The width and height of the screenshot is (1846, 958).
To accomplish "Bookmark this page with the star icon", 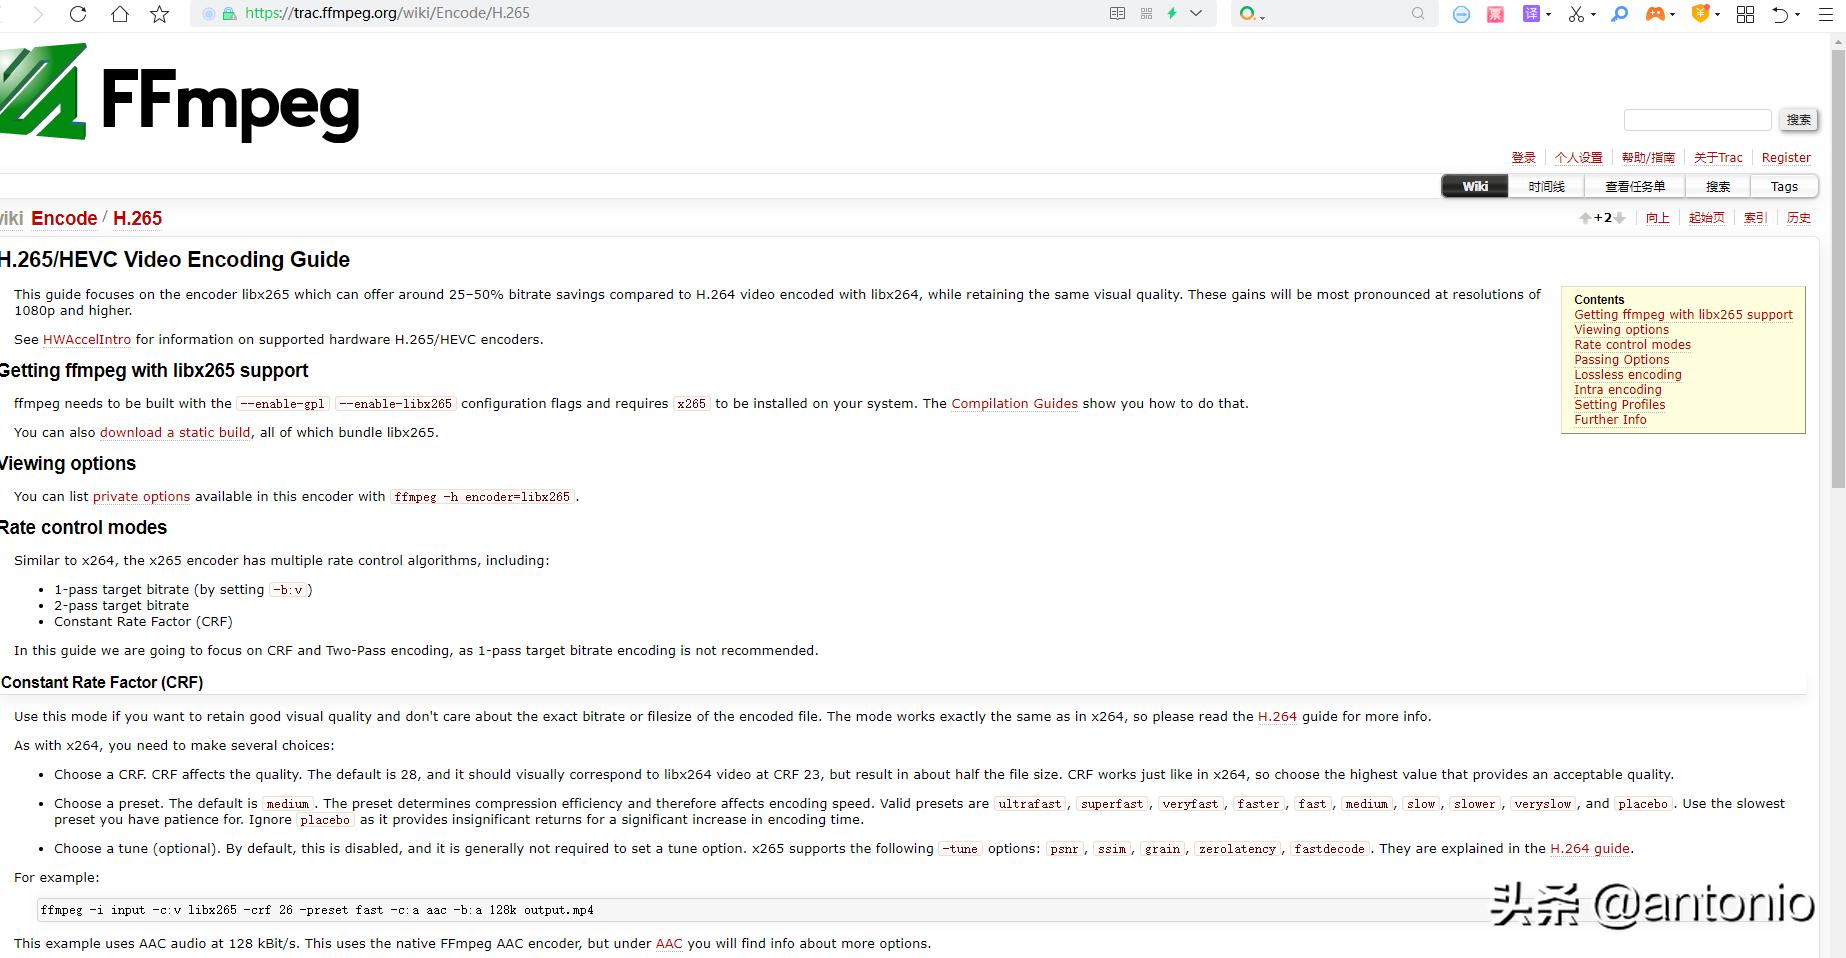I will (160, 14).
